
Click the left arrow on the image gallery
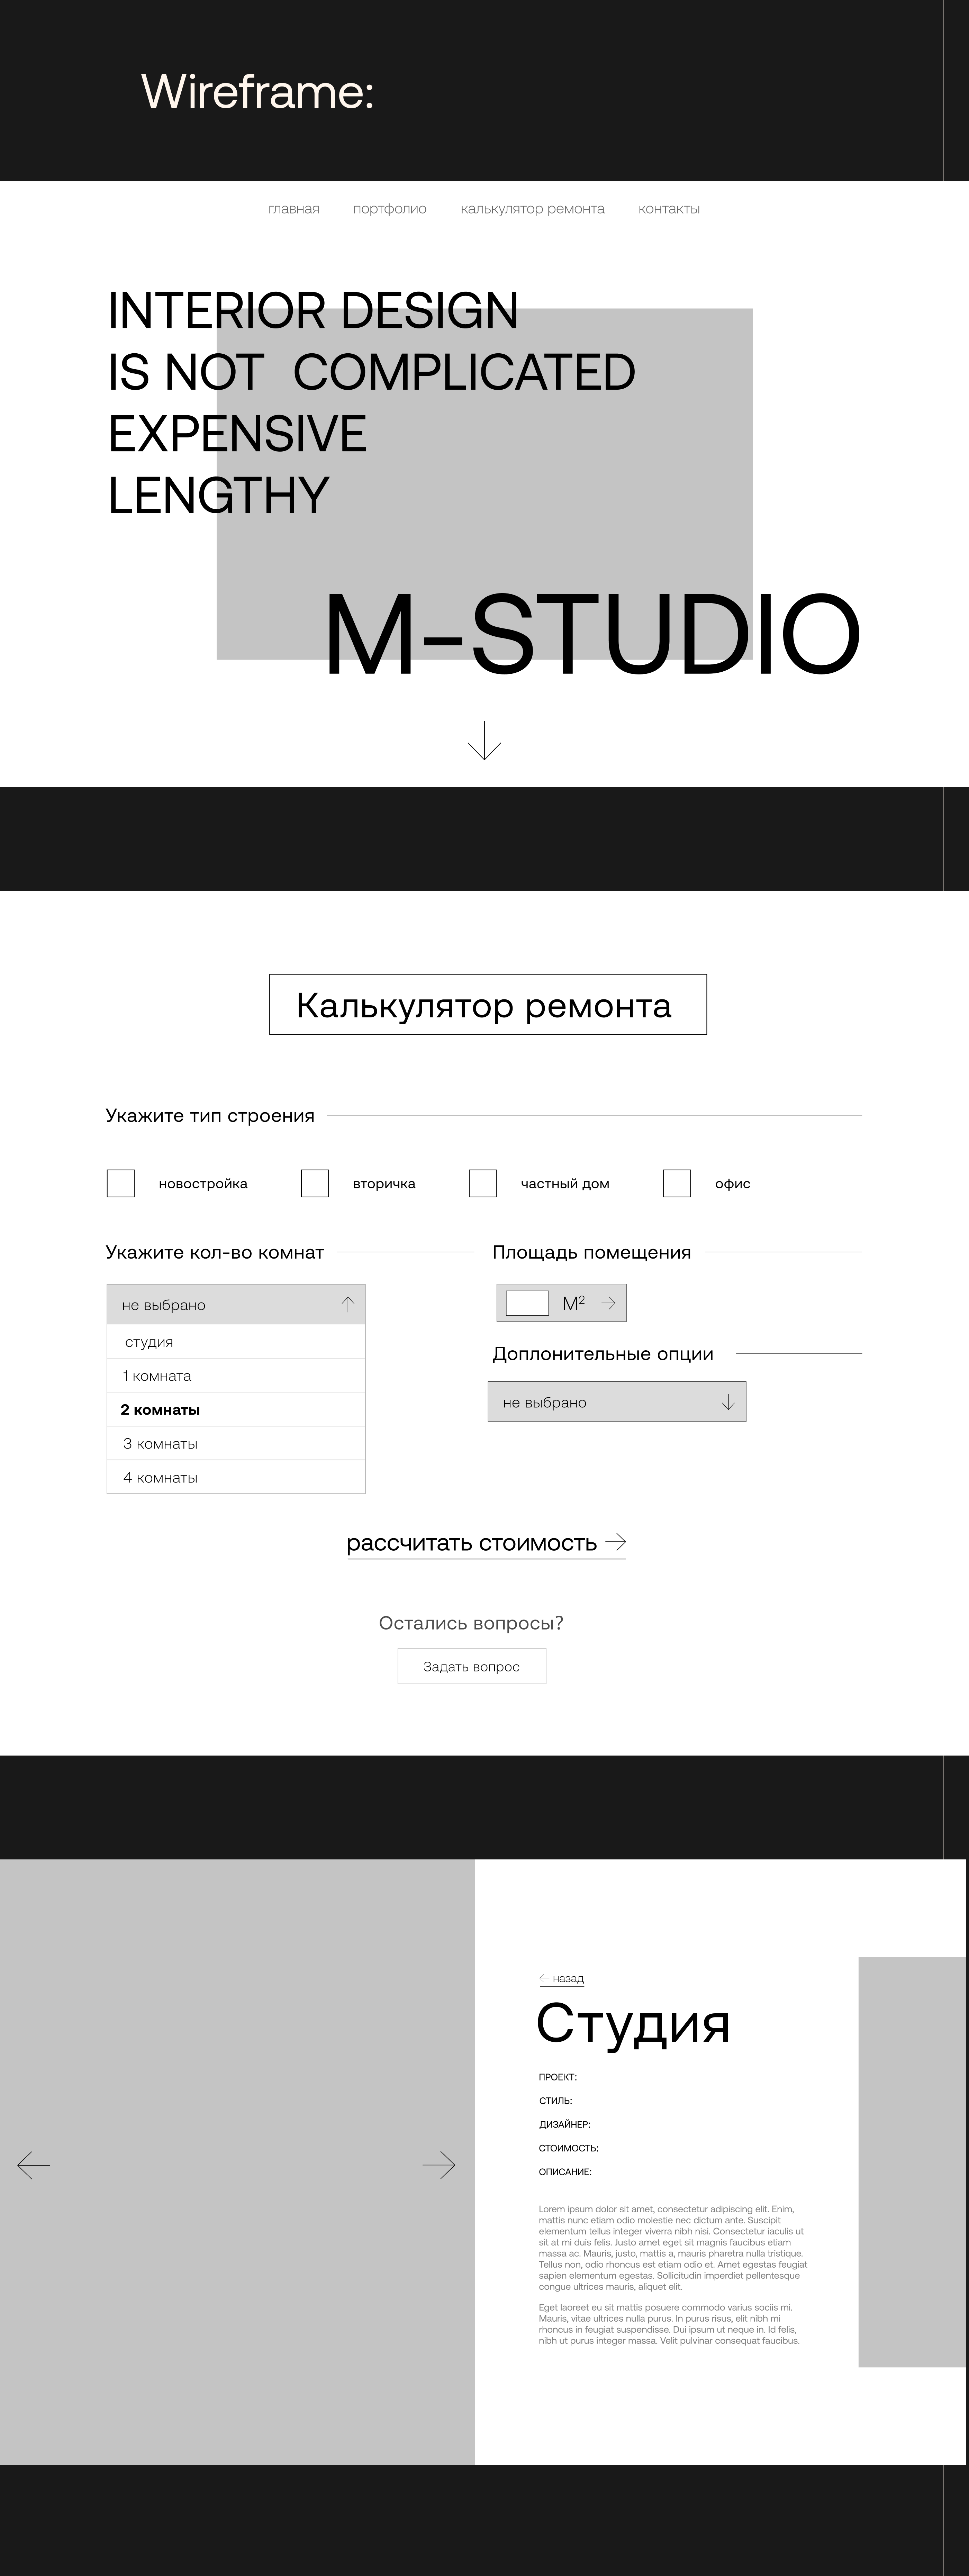pos(33,2165)
